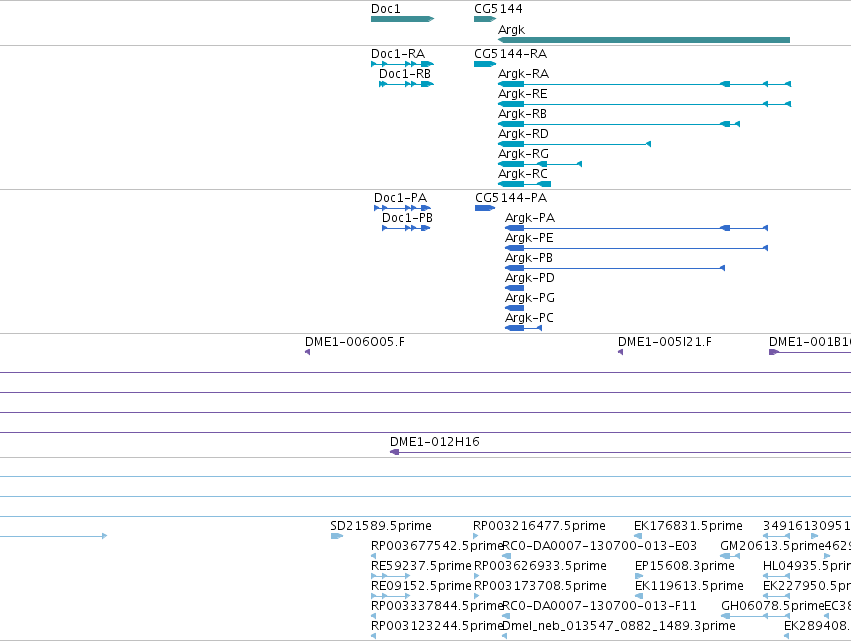Select the DME1-006O05.F arrow marker
Image resolution: width=851 pixels, height=641 pixels.
(x=308, y=352)
